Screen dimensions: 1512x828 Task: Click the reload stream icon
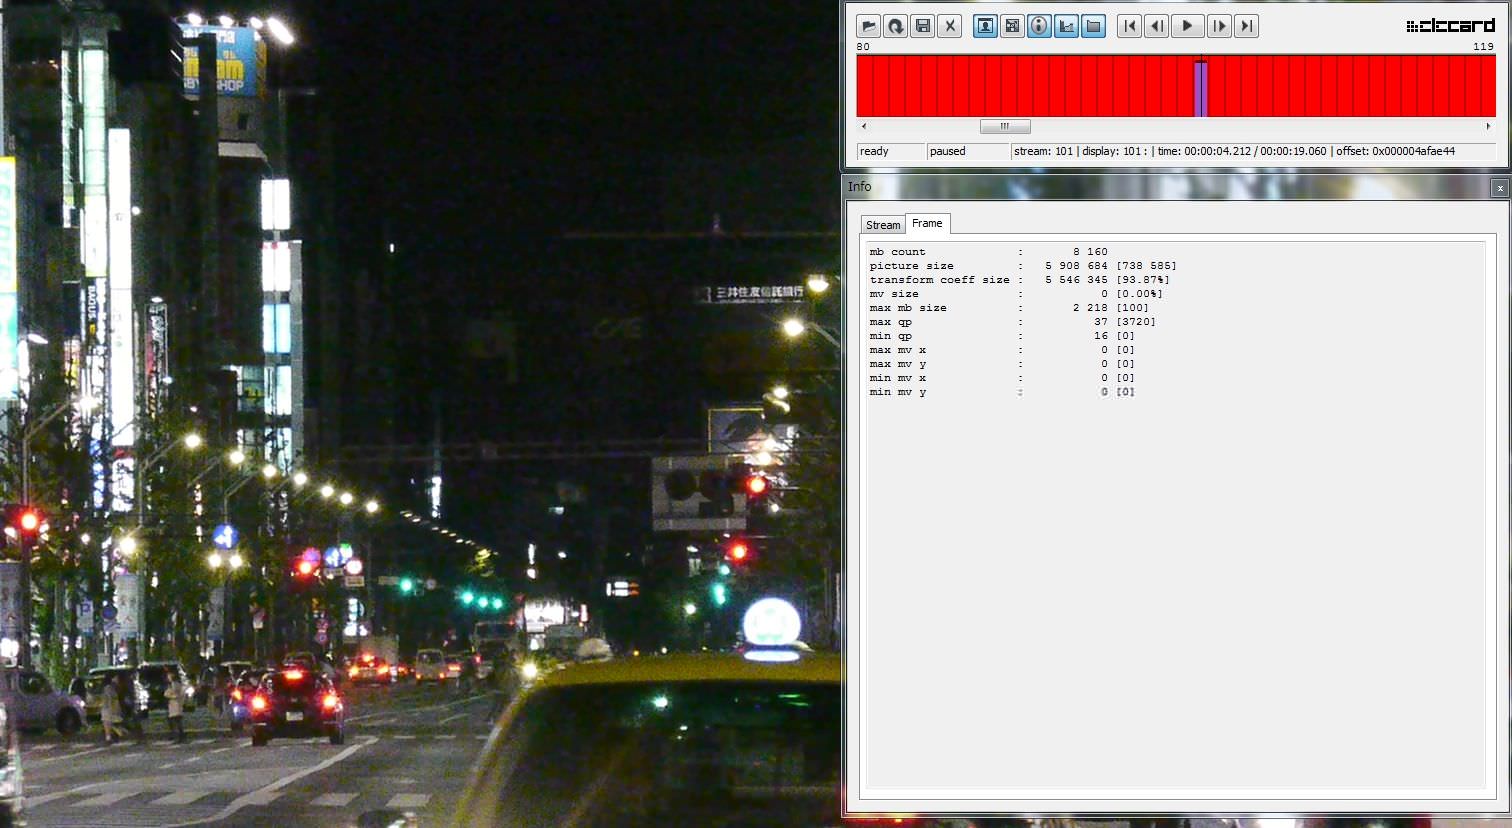(x=895, y=26)
